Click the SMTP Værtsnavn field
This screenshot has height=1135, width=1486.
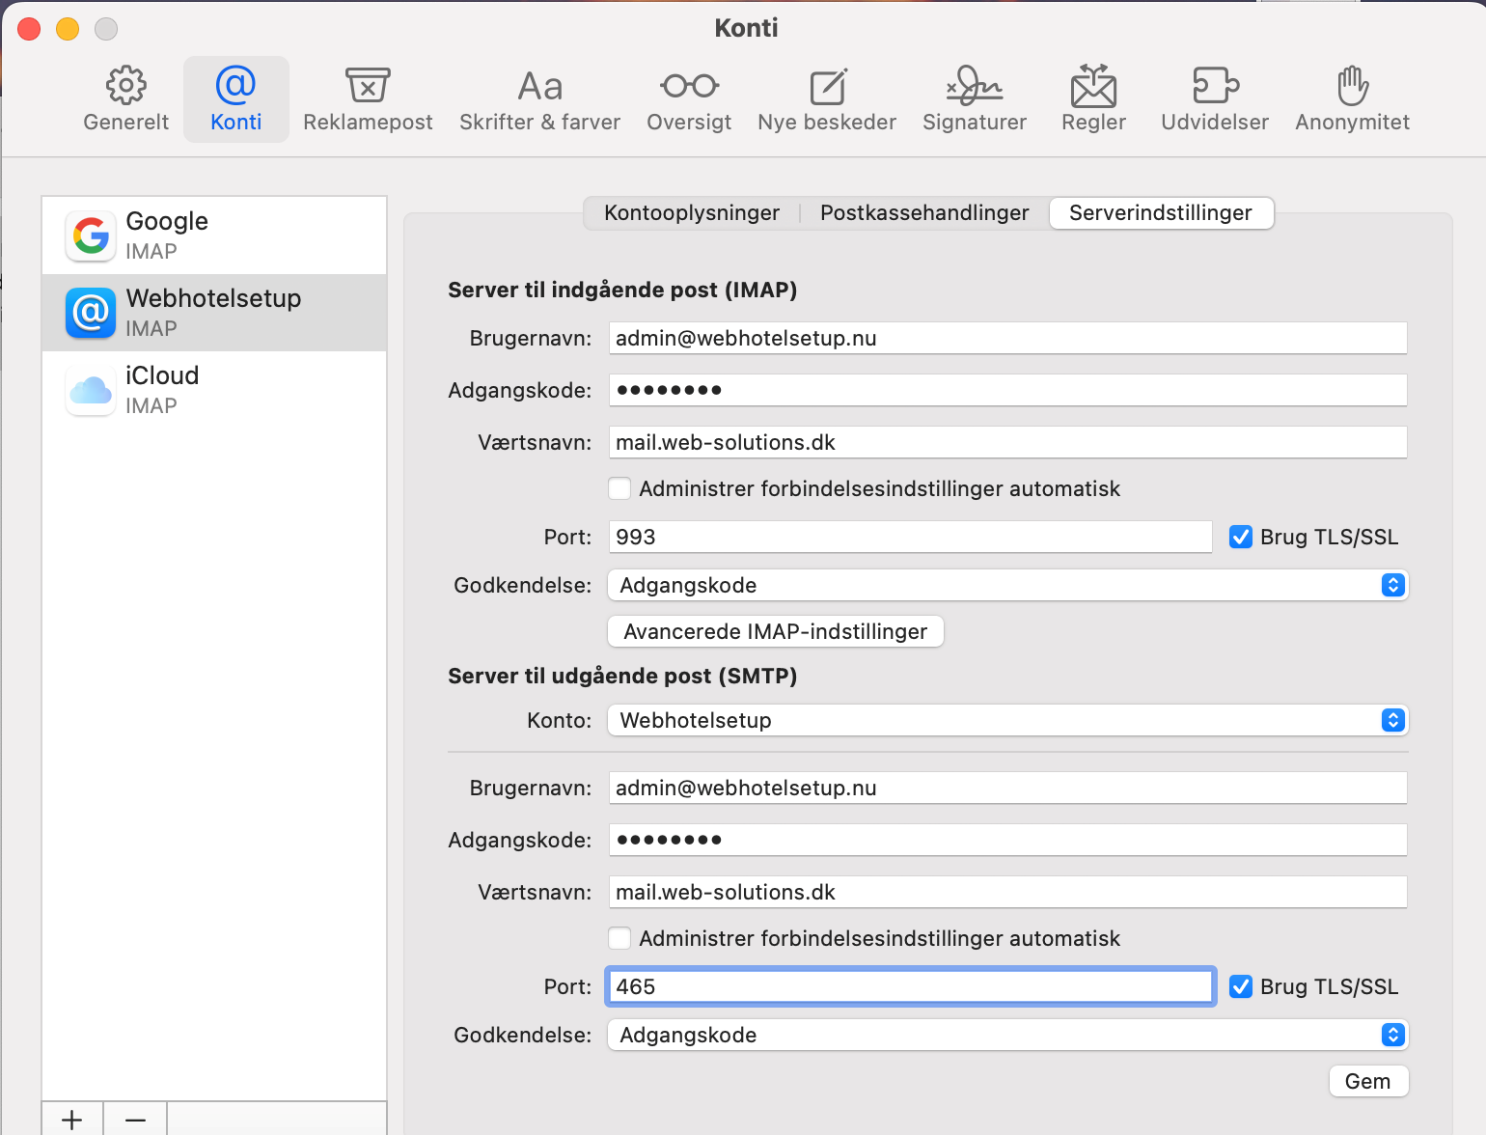point(1008,892)
